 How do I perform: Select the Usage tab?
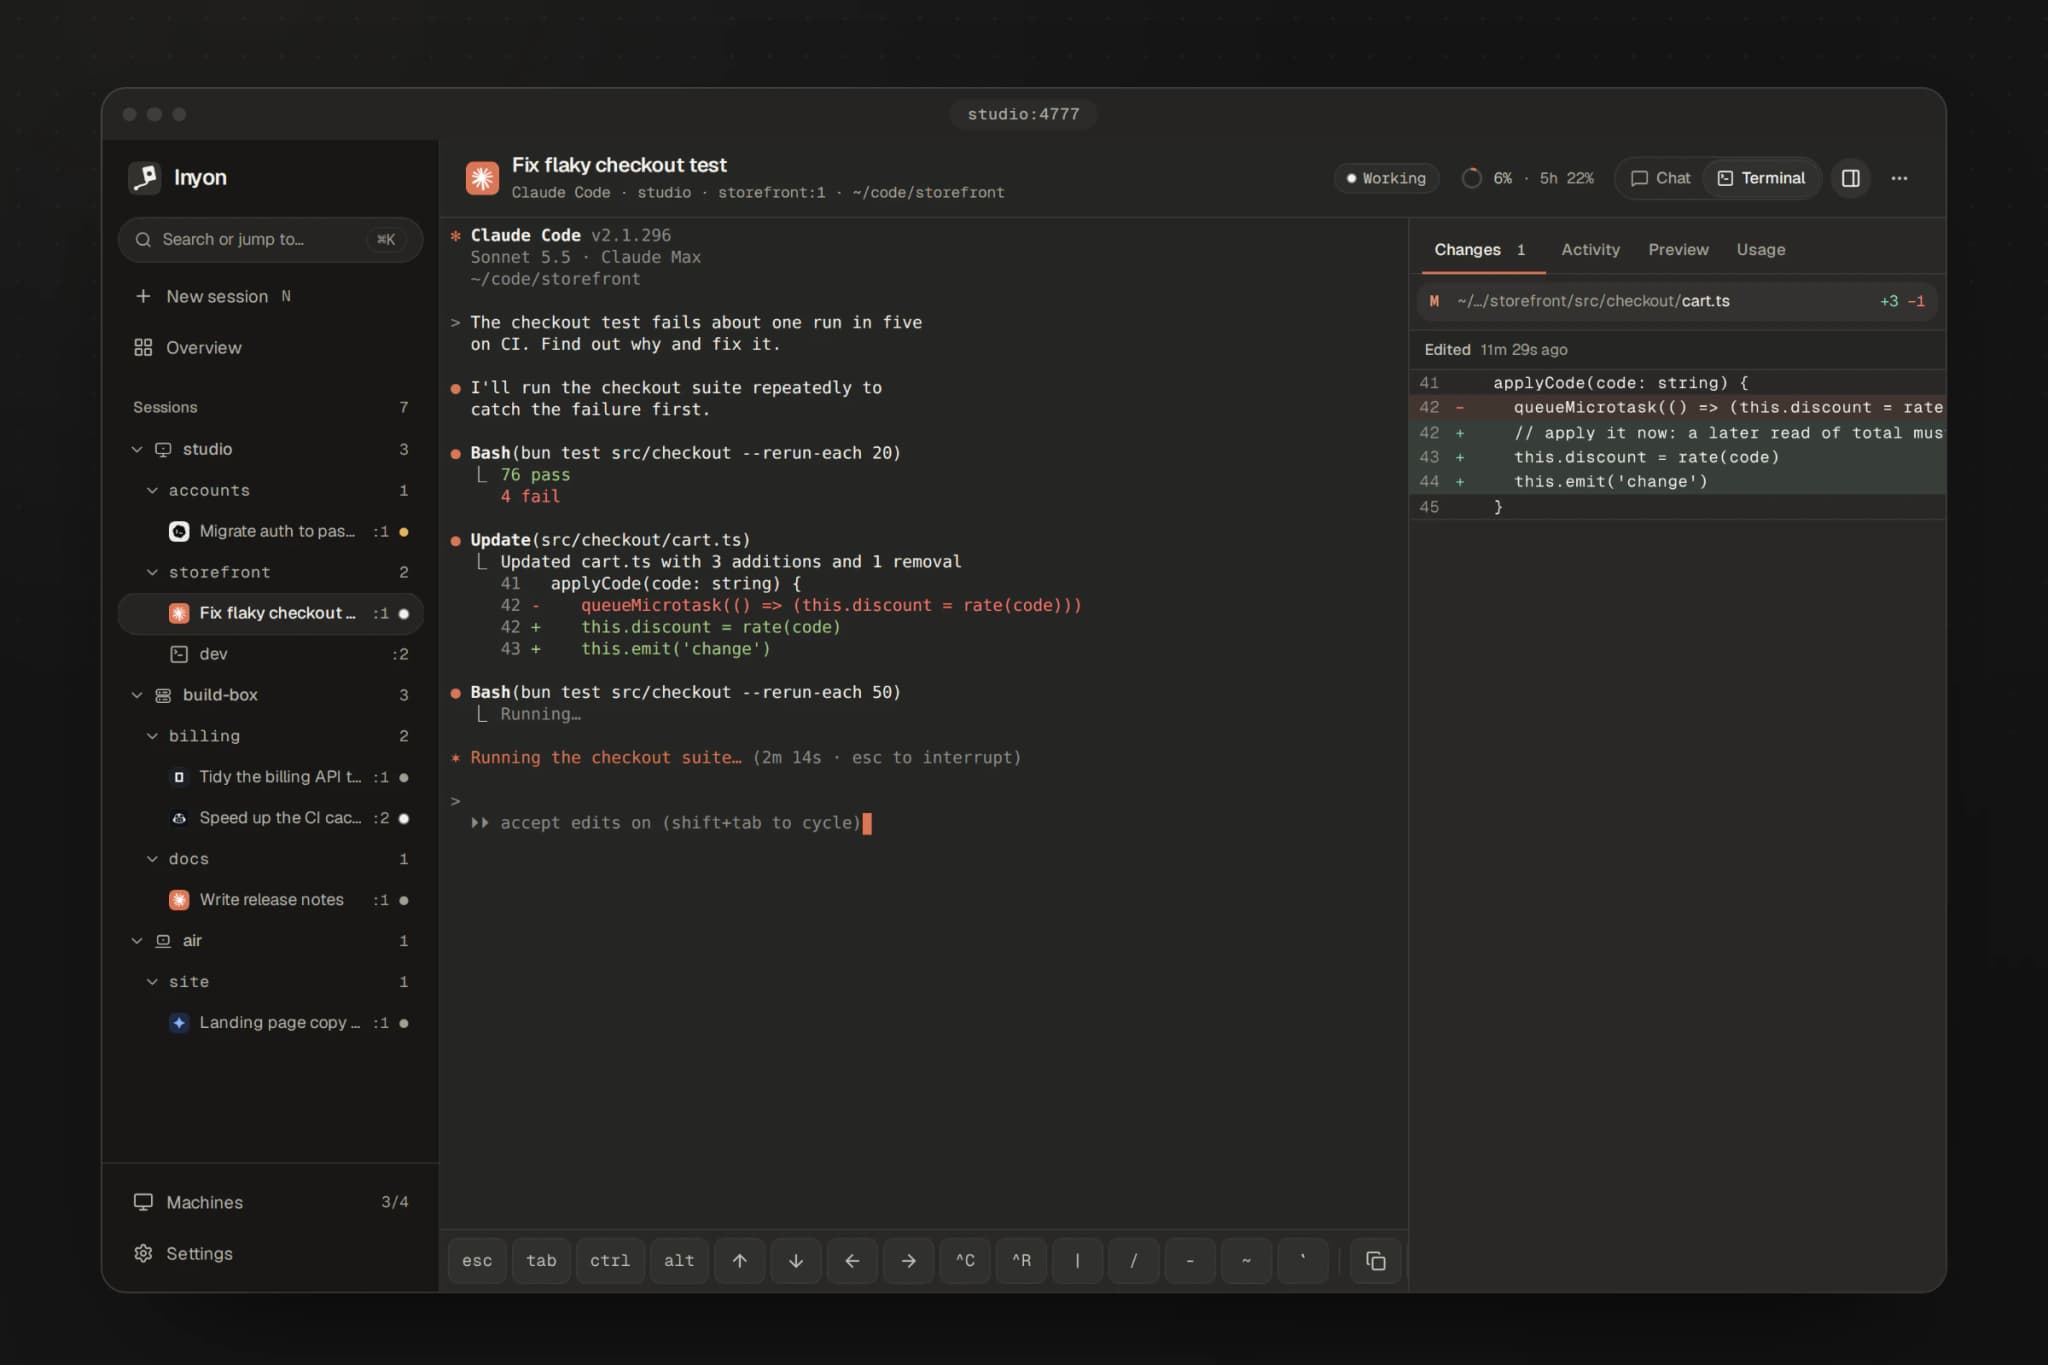tap(1760, 250)
